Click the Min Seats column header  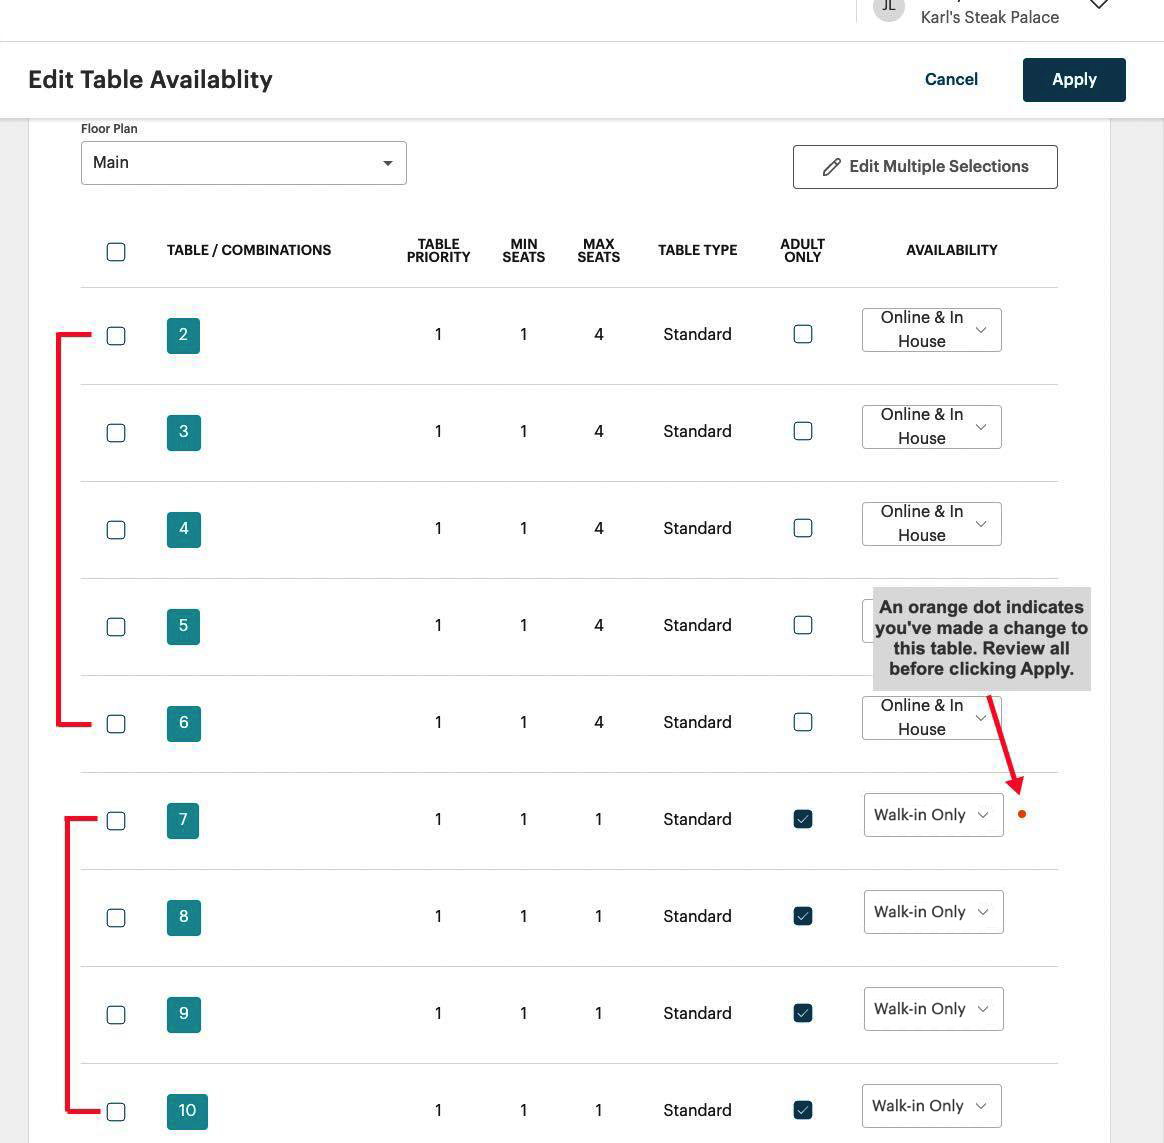tap(523, 251)
